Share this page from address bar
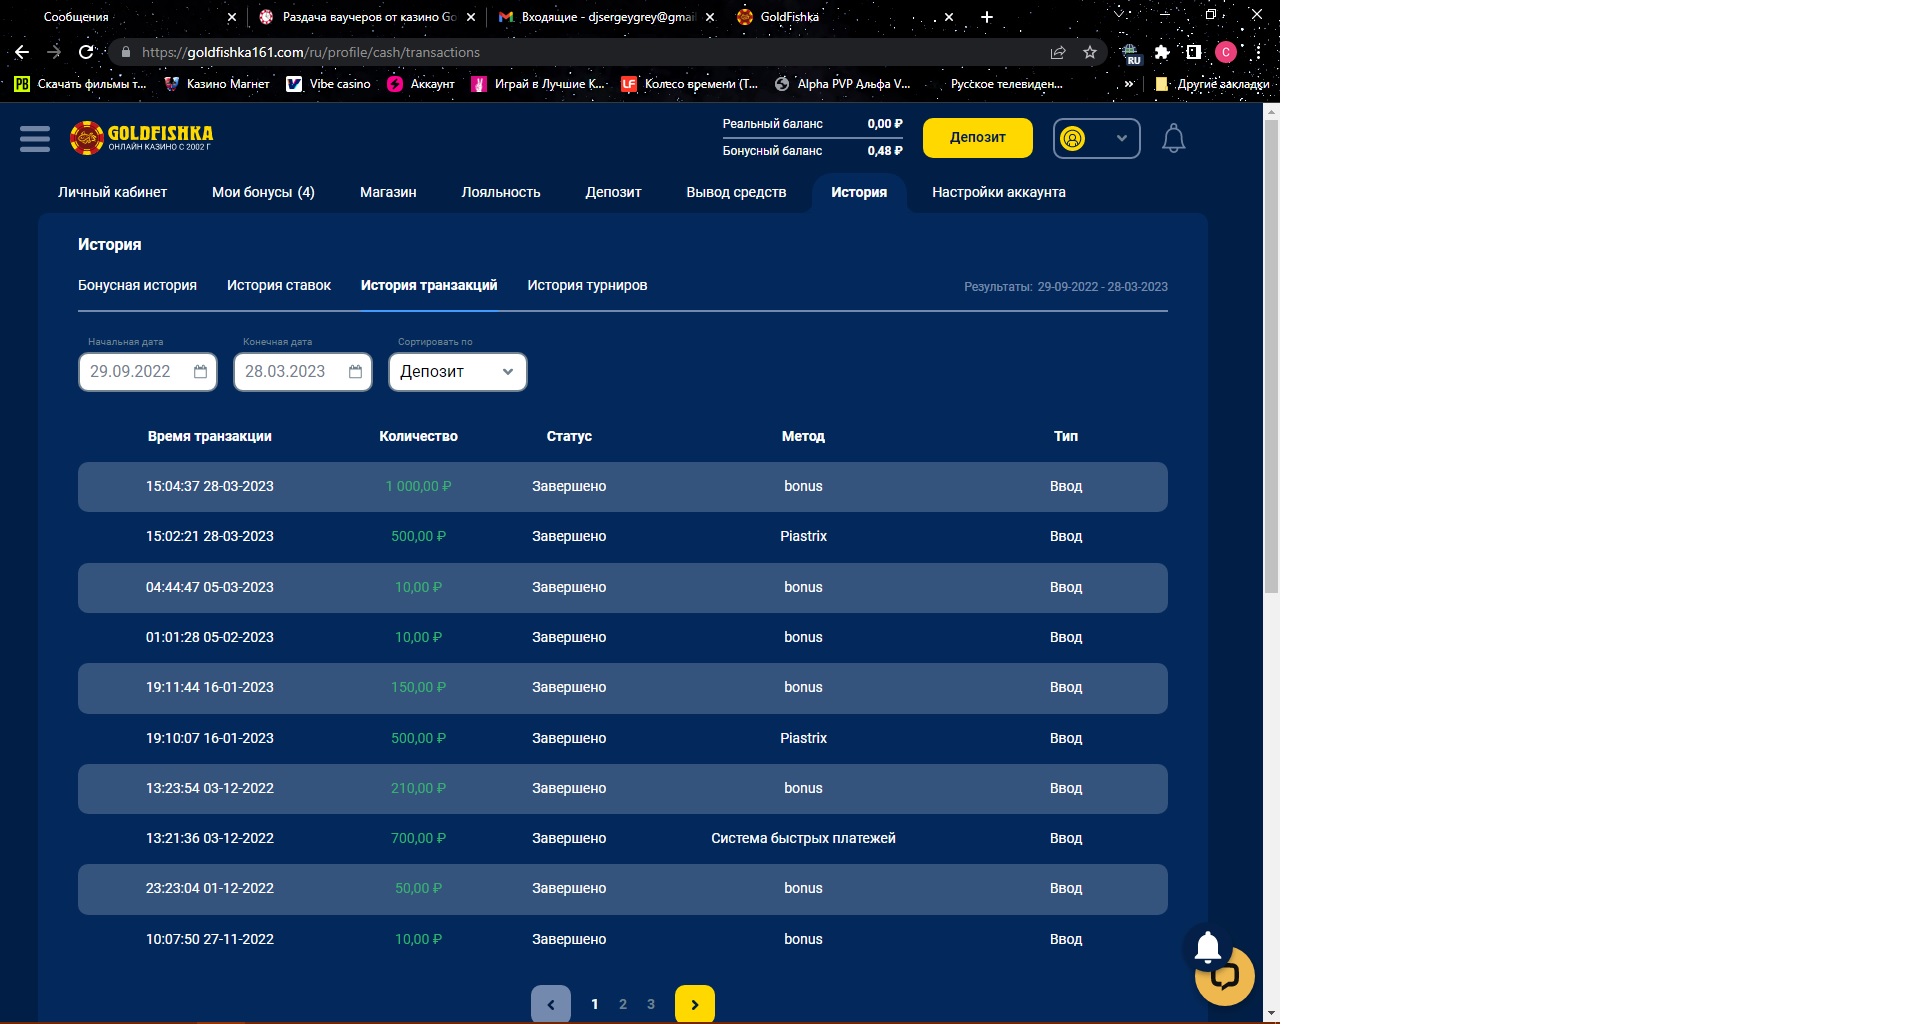The width and height of the screenshot is (1907, 1024). [x=1058, y=52]
